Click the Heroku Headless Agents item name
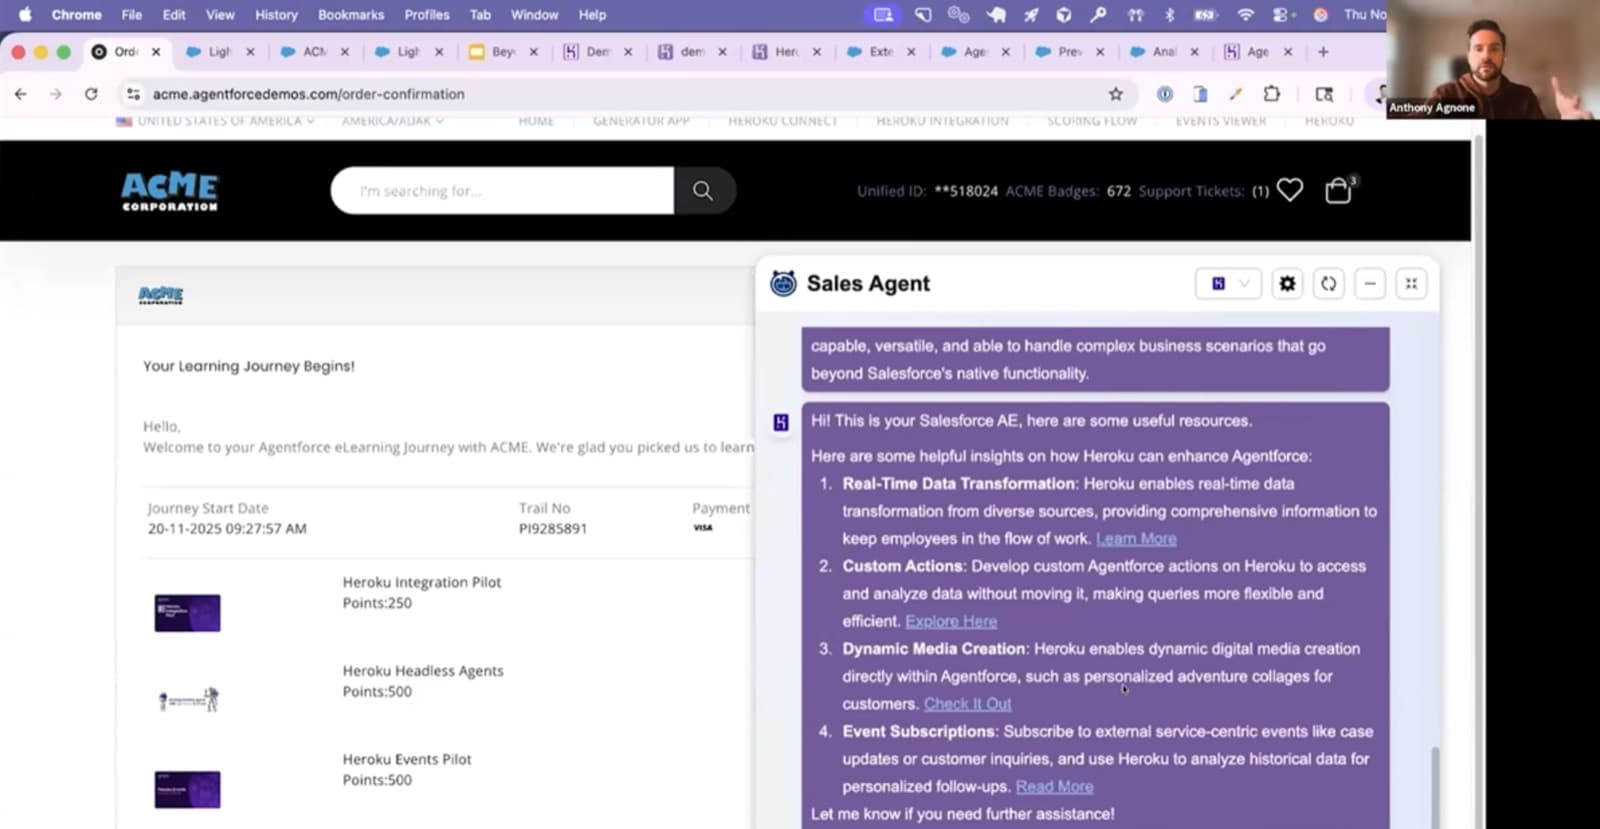This screenshot has width=1600, height=829. [x=423, y=671]
